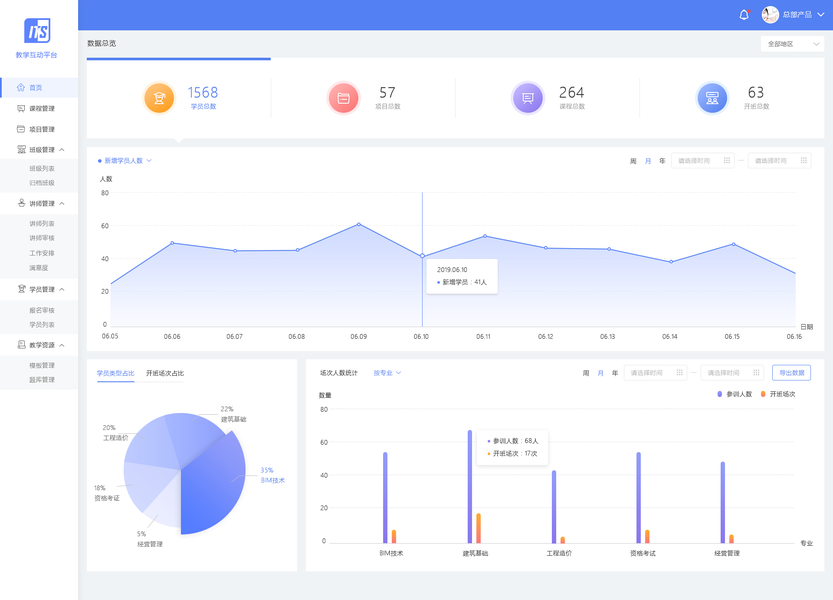This screenshot has width=833, height=600.
Task: Click the purple 课程总数 circle icon
Action: pos(528,98)
